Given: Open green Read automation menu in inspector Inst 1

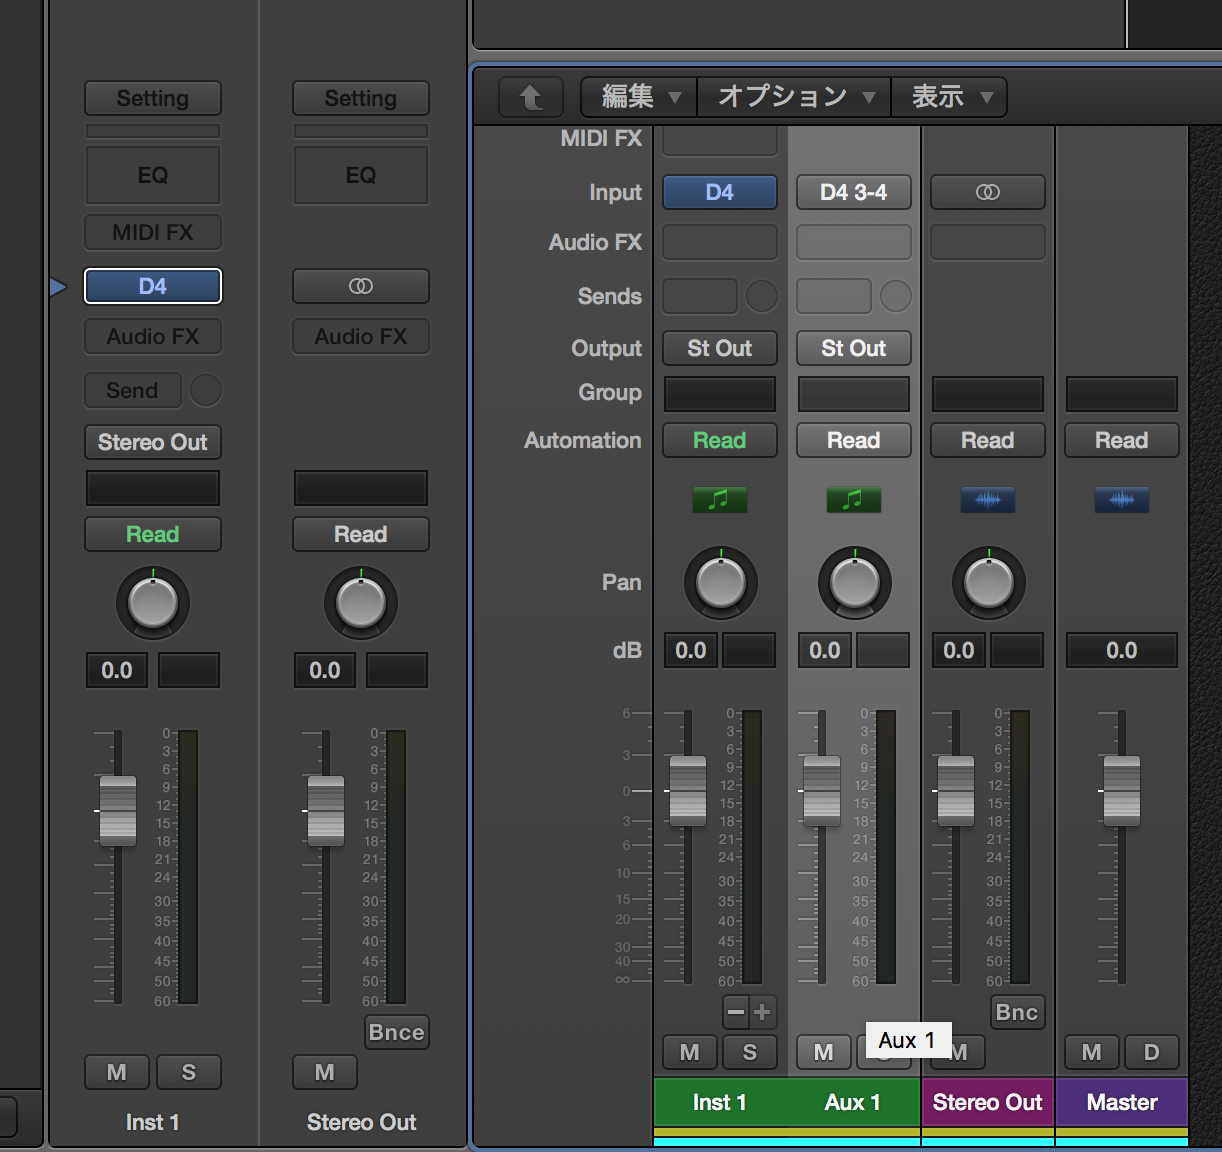Looking at the screenshot, I should [152, 534].
